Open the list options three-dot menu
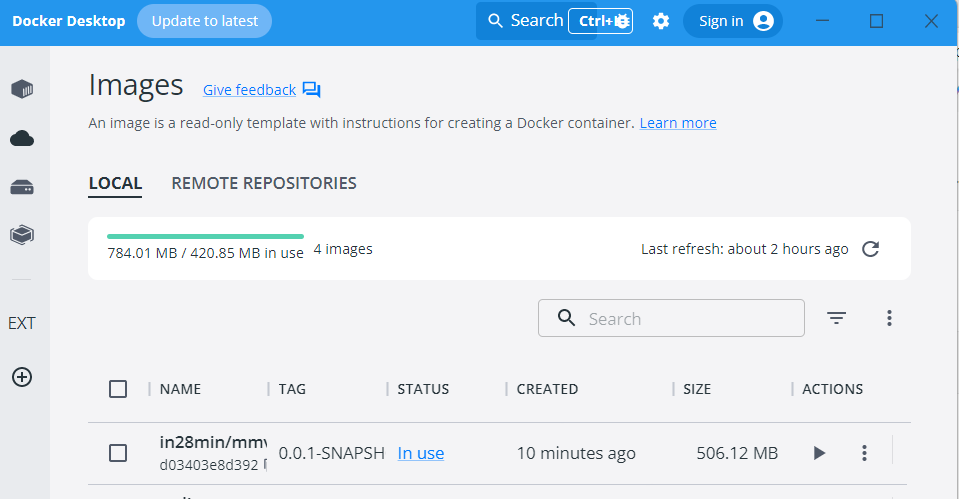 (889, 318)
